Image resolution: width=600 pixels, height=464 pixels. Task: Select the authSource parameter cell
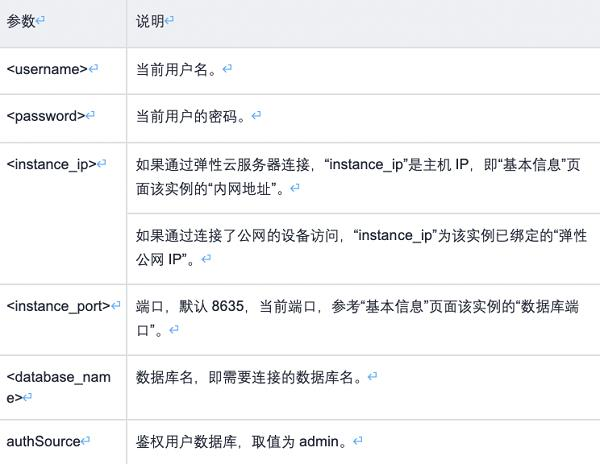(43, 440)
